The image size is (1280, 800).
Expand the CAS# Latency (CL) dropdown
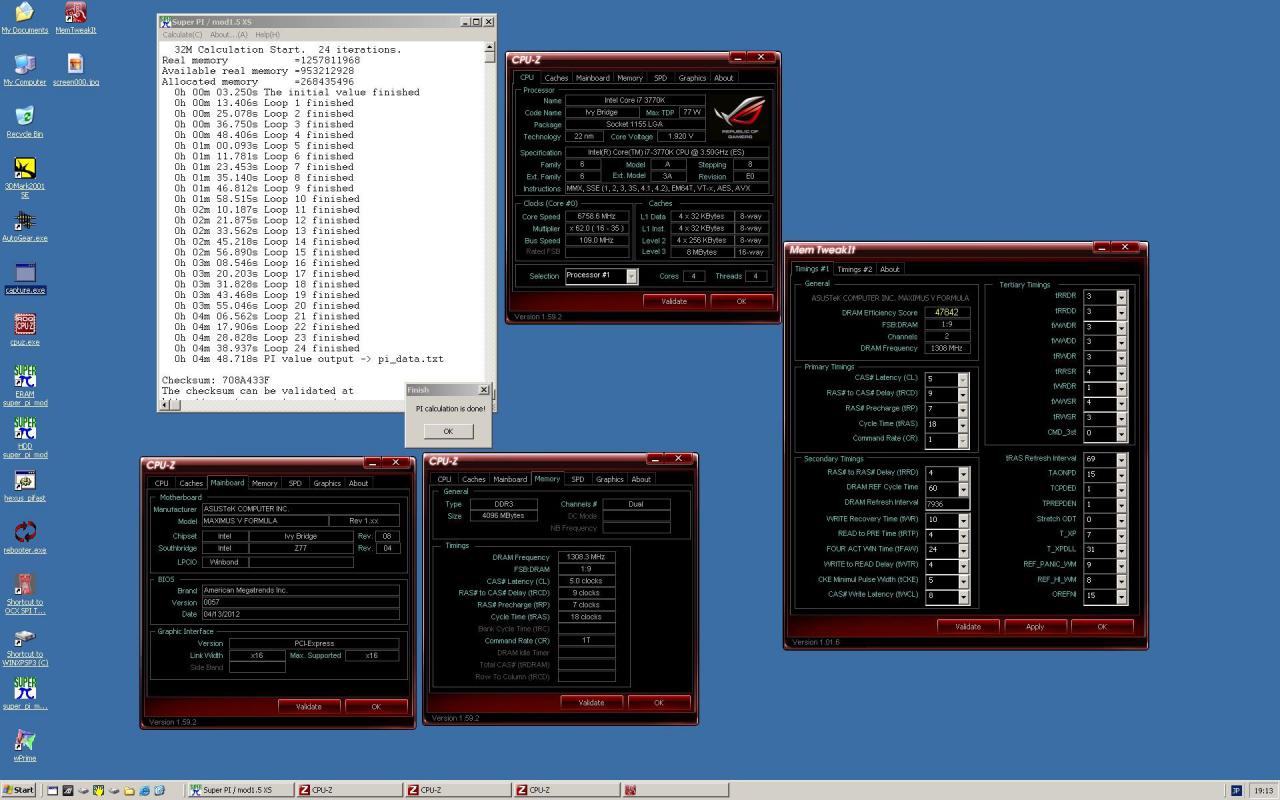click(x=963, y=379)
